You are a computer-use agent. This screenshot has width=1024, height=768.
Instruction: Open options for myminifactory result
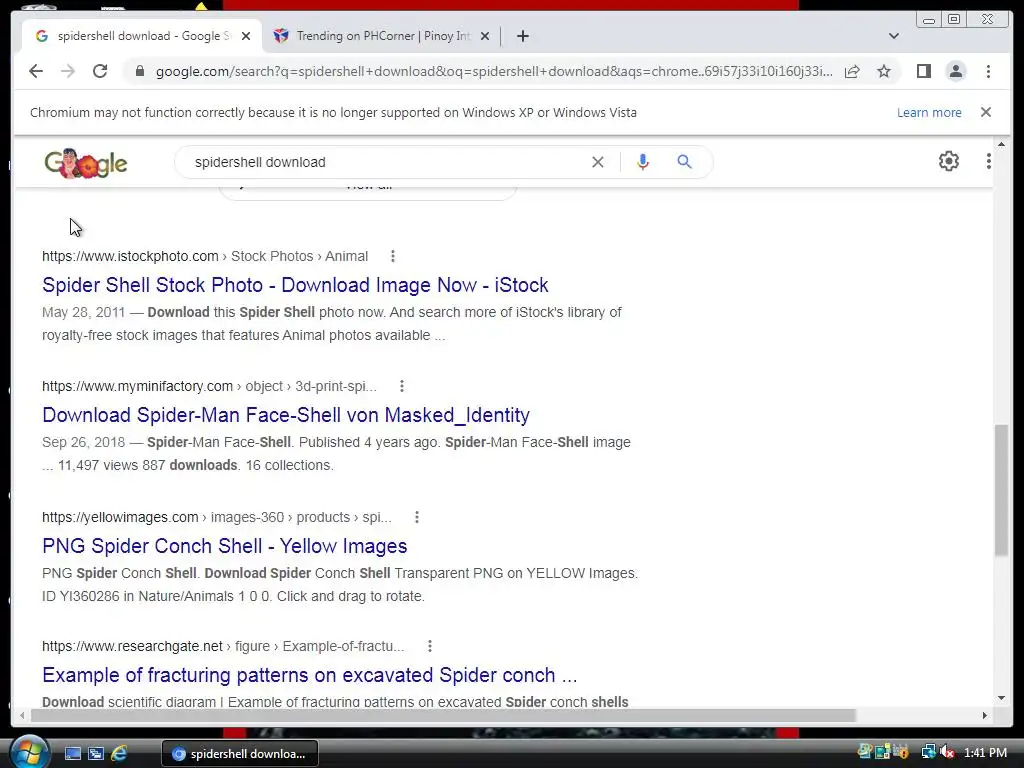point(402,386)
